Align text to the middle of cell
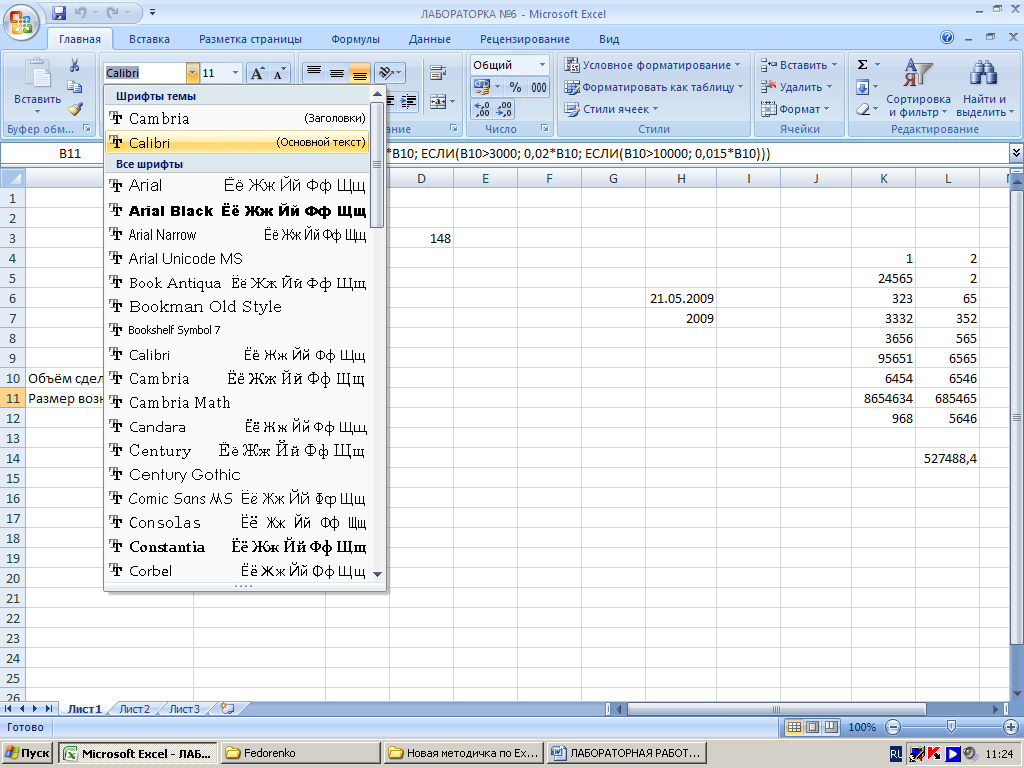The width and height of the screenshot is (1024, 768). (x=337, y=72)
